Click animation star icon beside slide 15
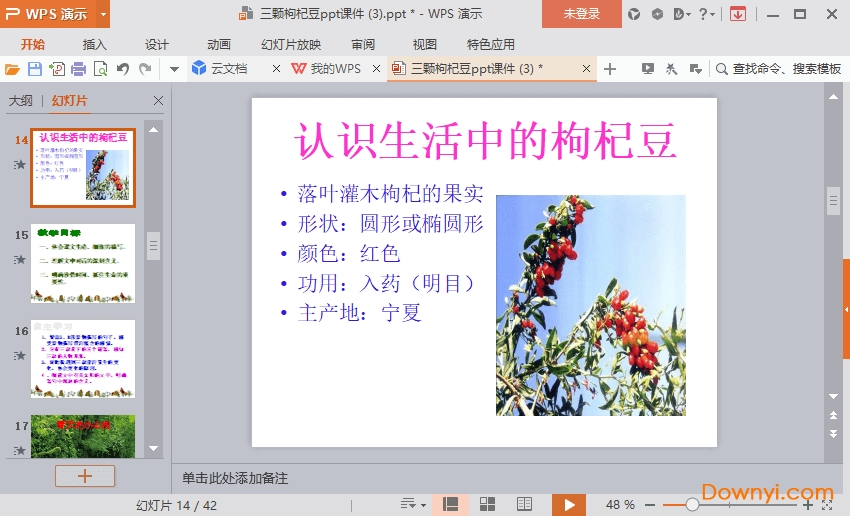Image resolution: width=850 pixels, height=516 pixels. point(20,260)
